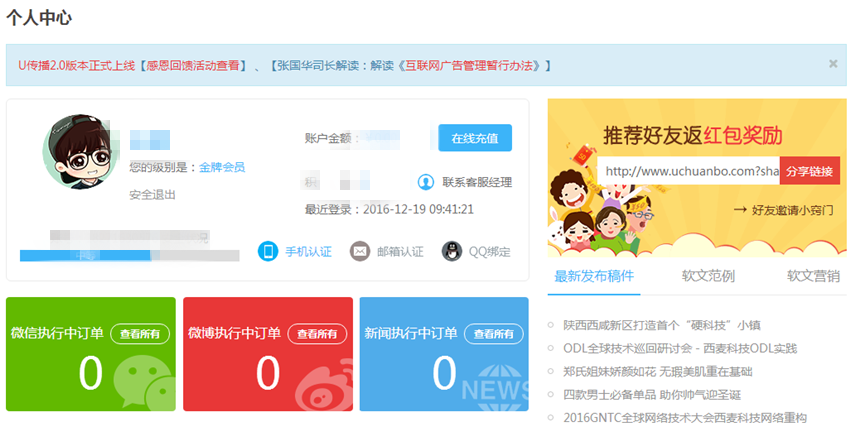View all WeChat orders via 查看所有
The width and height of the screenshot is (850, 431).
[x=140, y=334]
